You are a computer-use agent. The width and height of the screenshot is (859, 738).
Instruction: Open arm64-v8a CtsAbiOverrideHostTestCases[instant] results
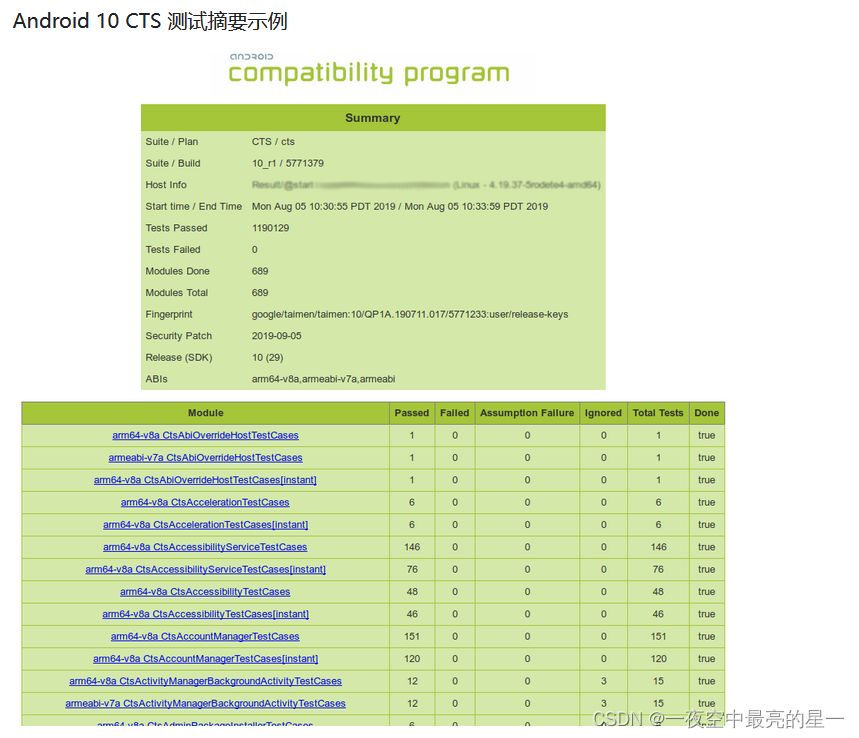pyautogui.click(x=205, y=480)
